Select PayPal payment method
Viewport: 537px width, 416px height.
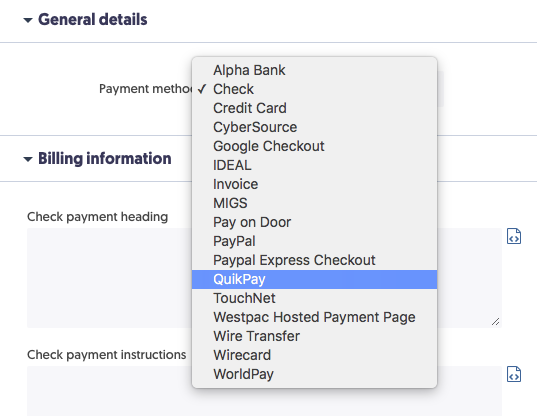(x=314, y=241)
